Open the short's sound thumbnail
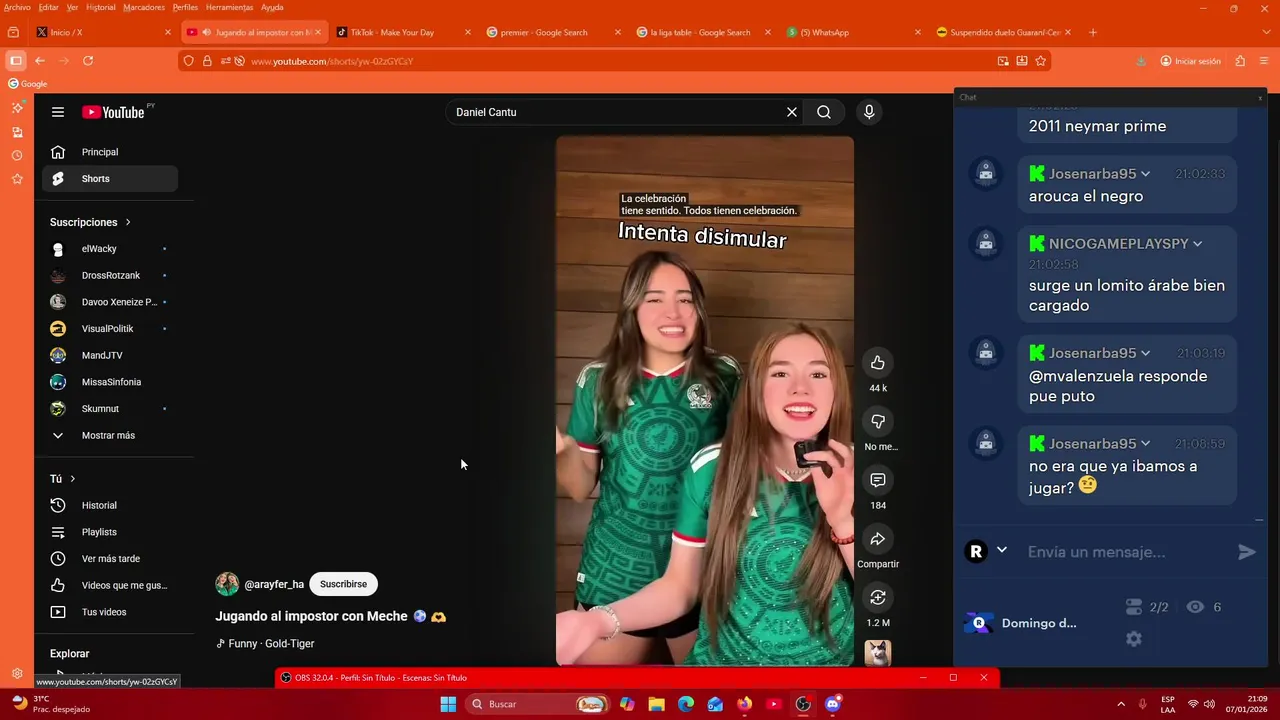 878,653
